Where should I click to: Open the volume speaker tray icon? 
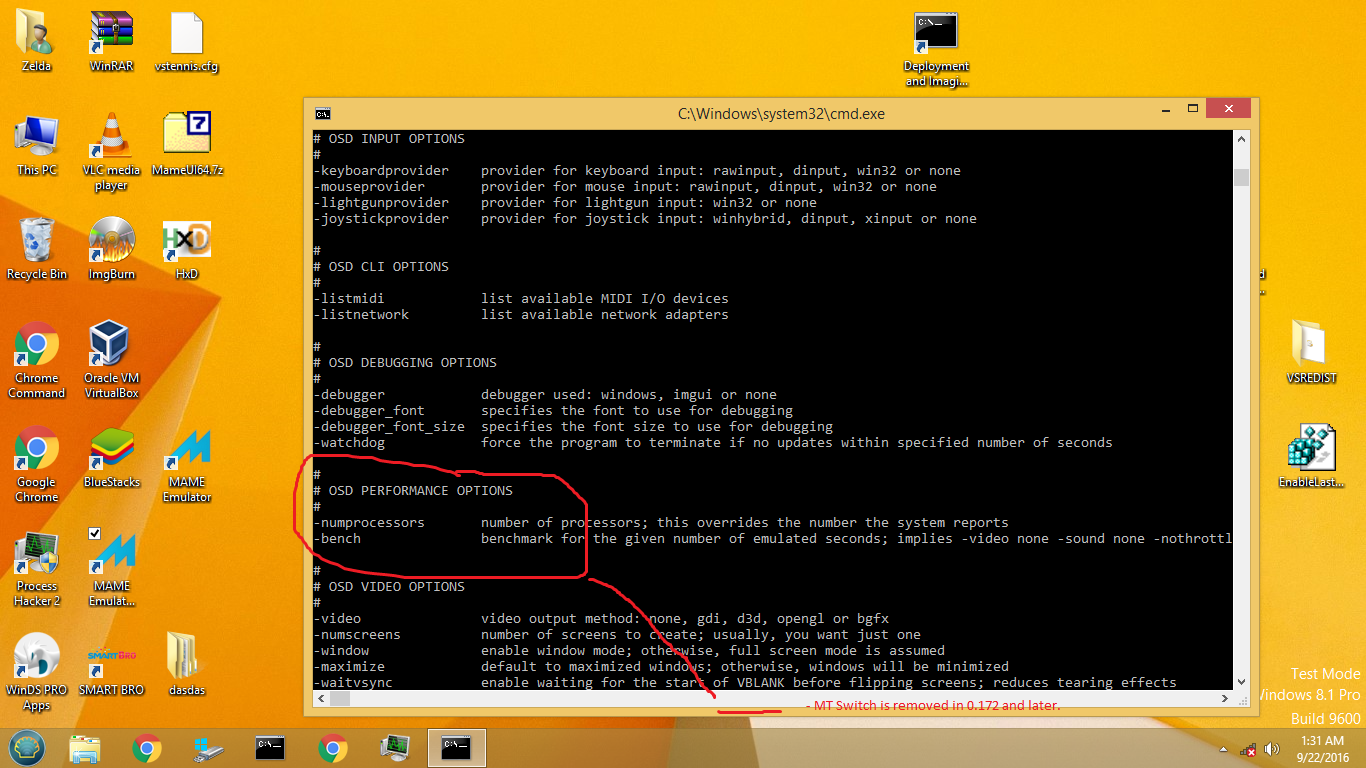click(x=1272, y=749)
